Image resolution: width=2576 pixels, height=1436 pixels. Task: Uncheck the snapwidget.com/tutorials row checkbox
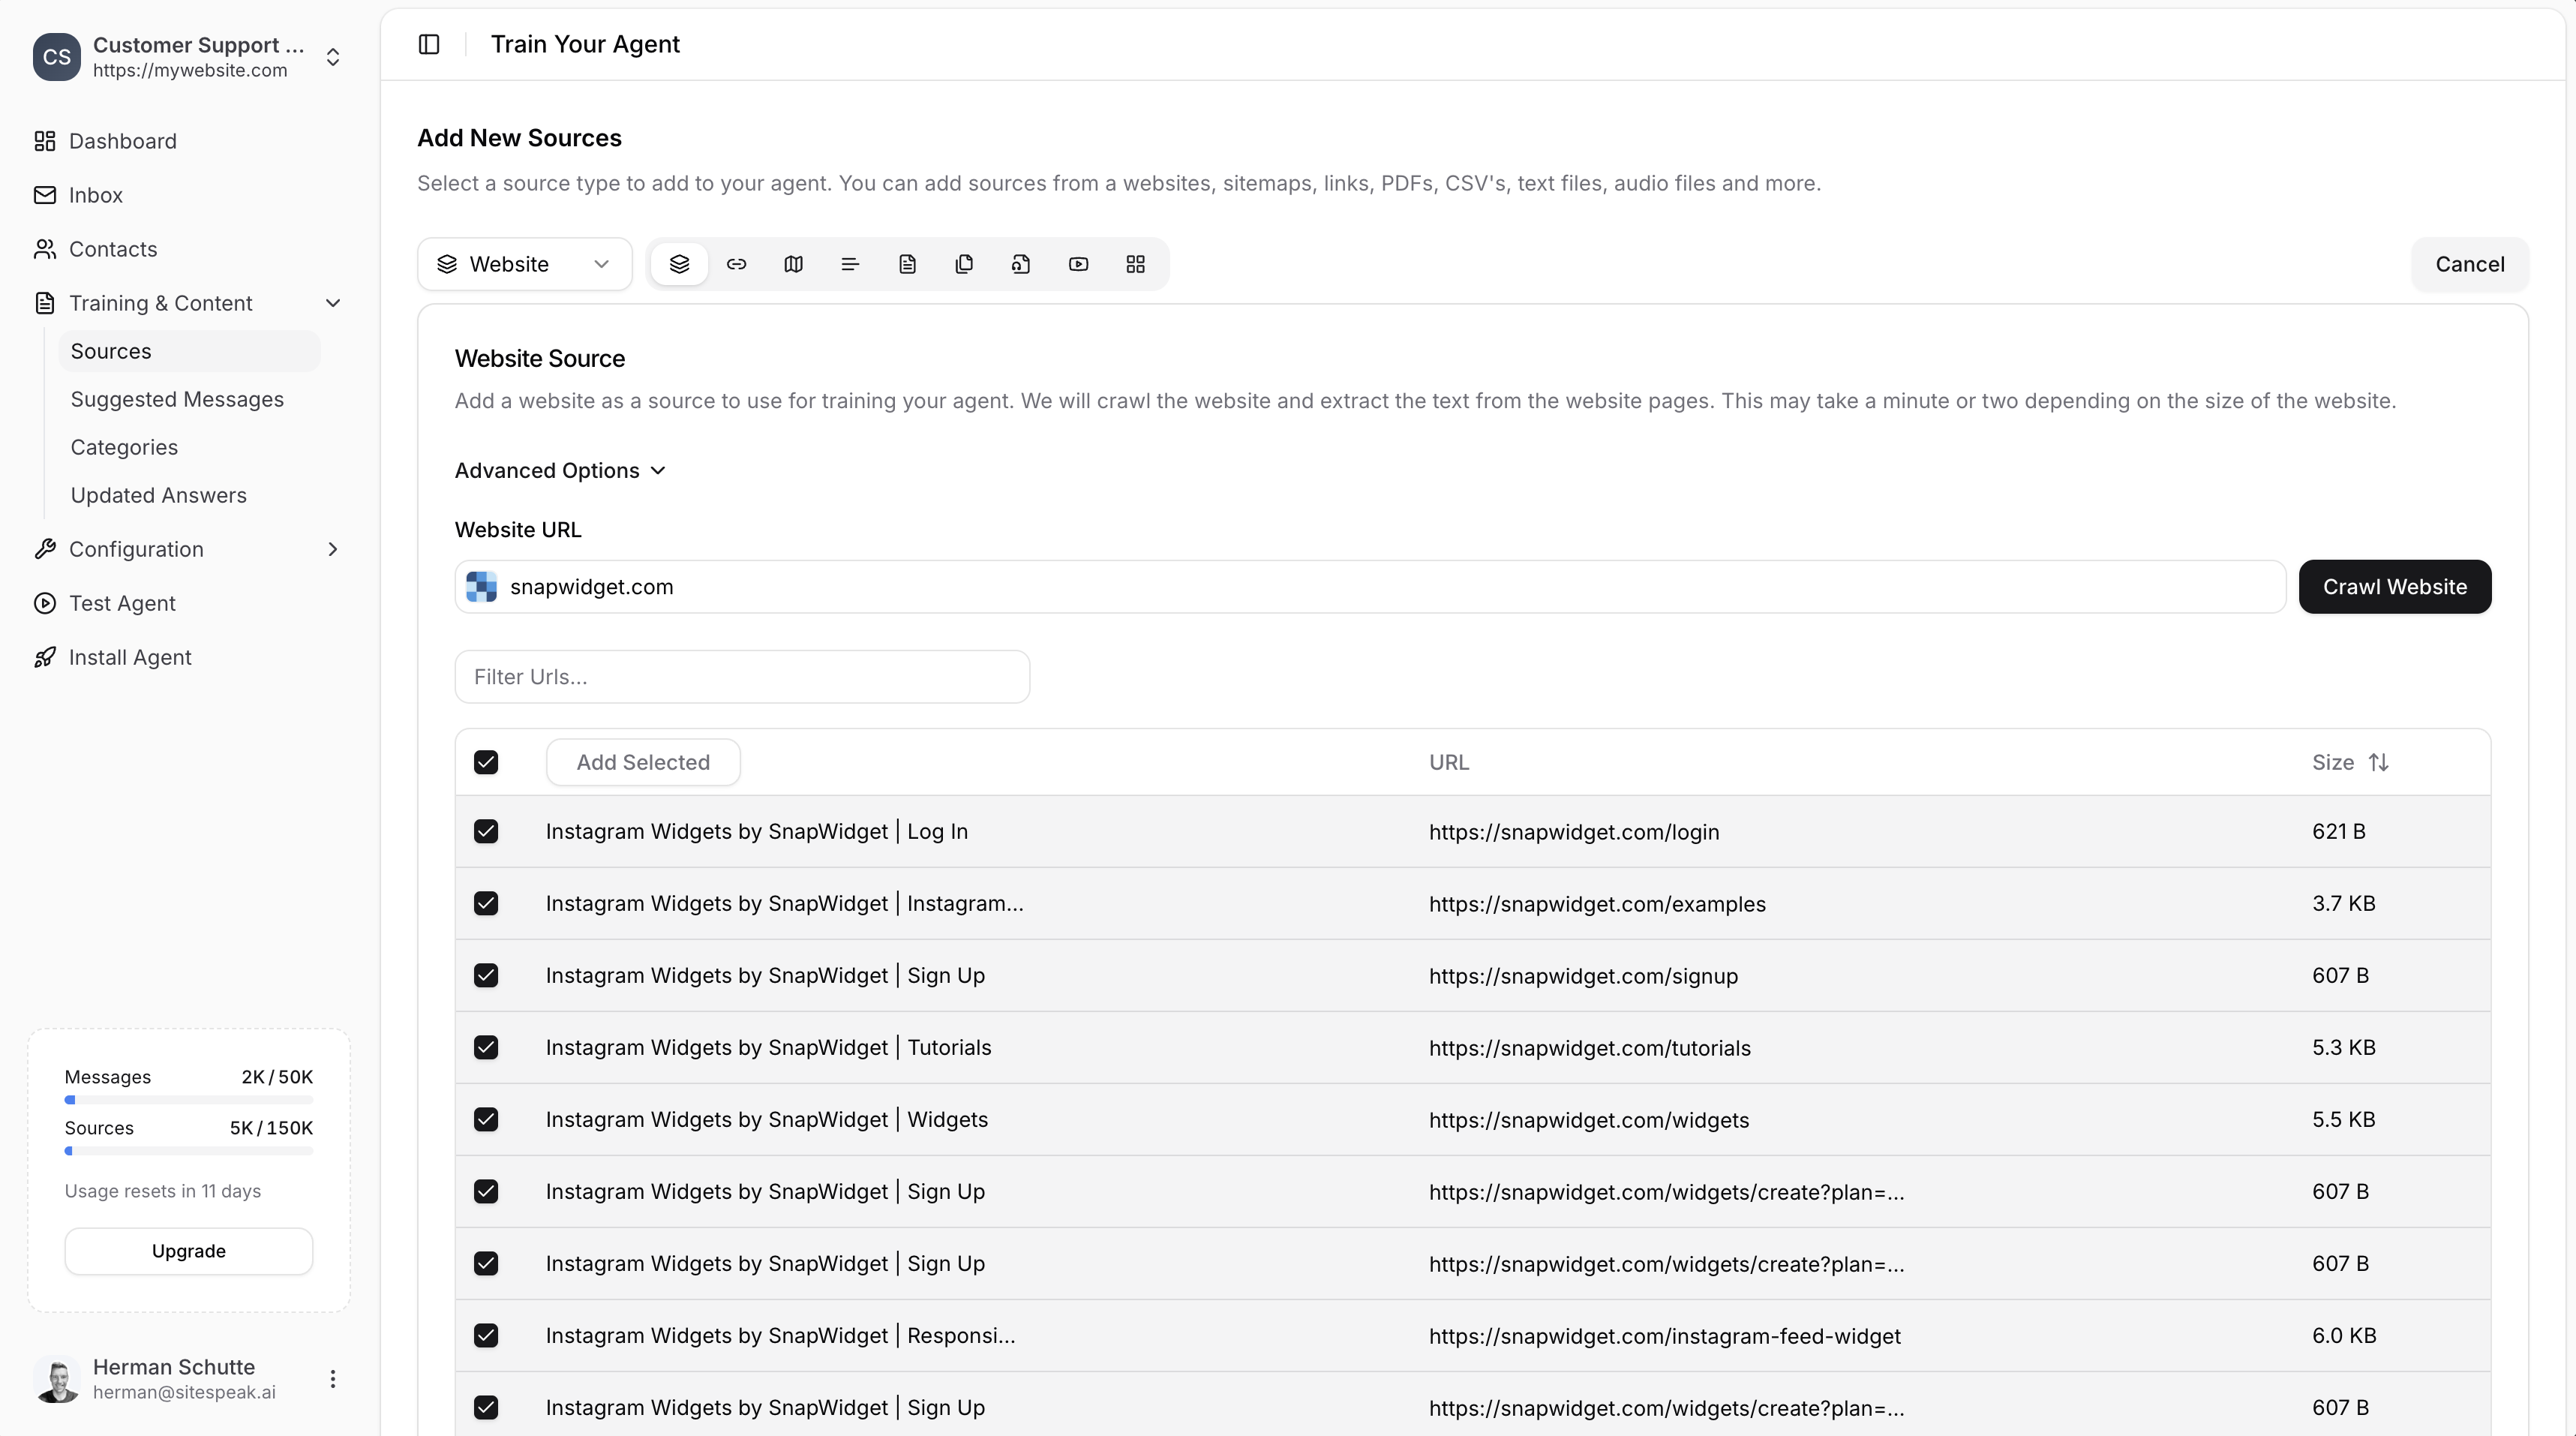click(487, 1047)
